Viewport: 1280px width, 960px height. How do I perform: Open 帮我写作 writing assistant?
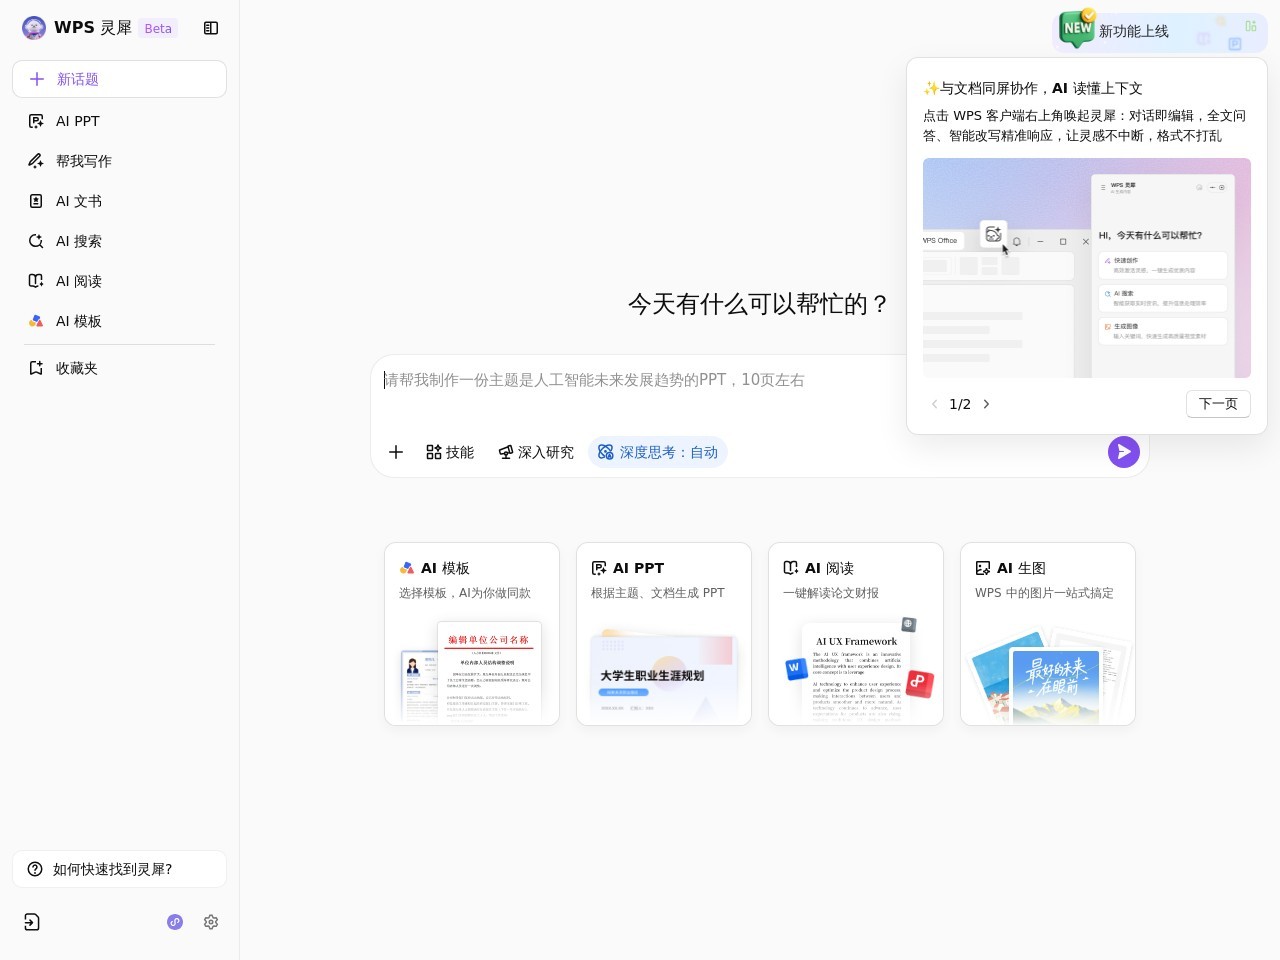click(x=83, y=161)
